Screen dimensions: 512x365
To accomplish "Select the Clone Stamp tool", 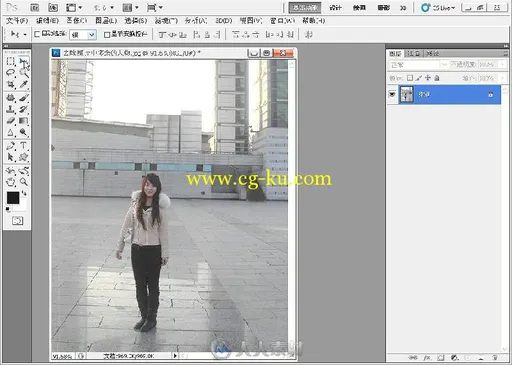I will click(x=11, y=109).
